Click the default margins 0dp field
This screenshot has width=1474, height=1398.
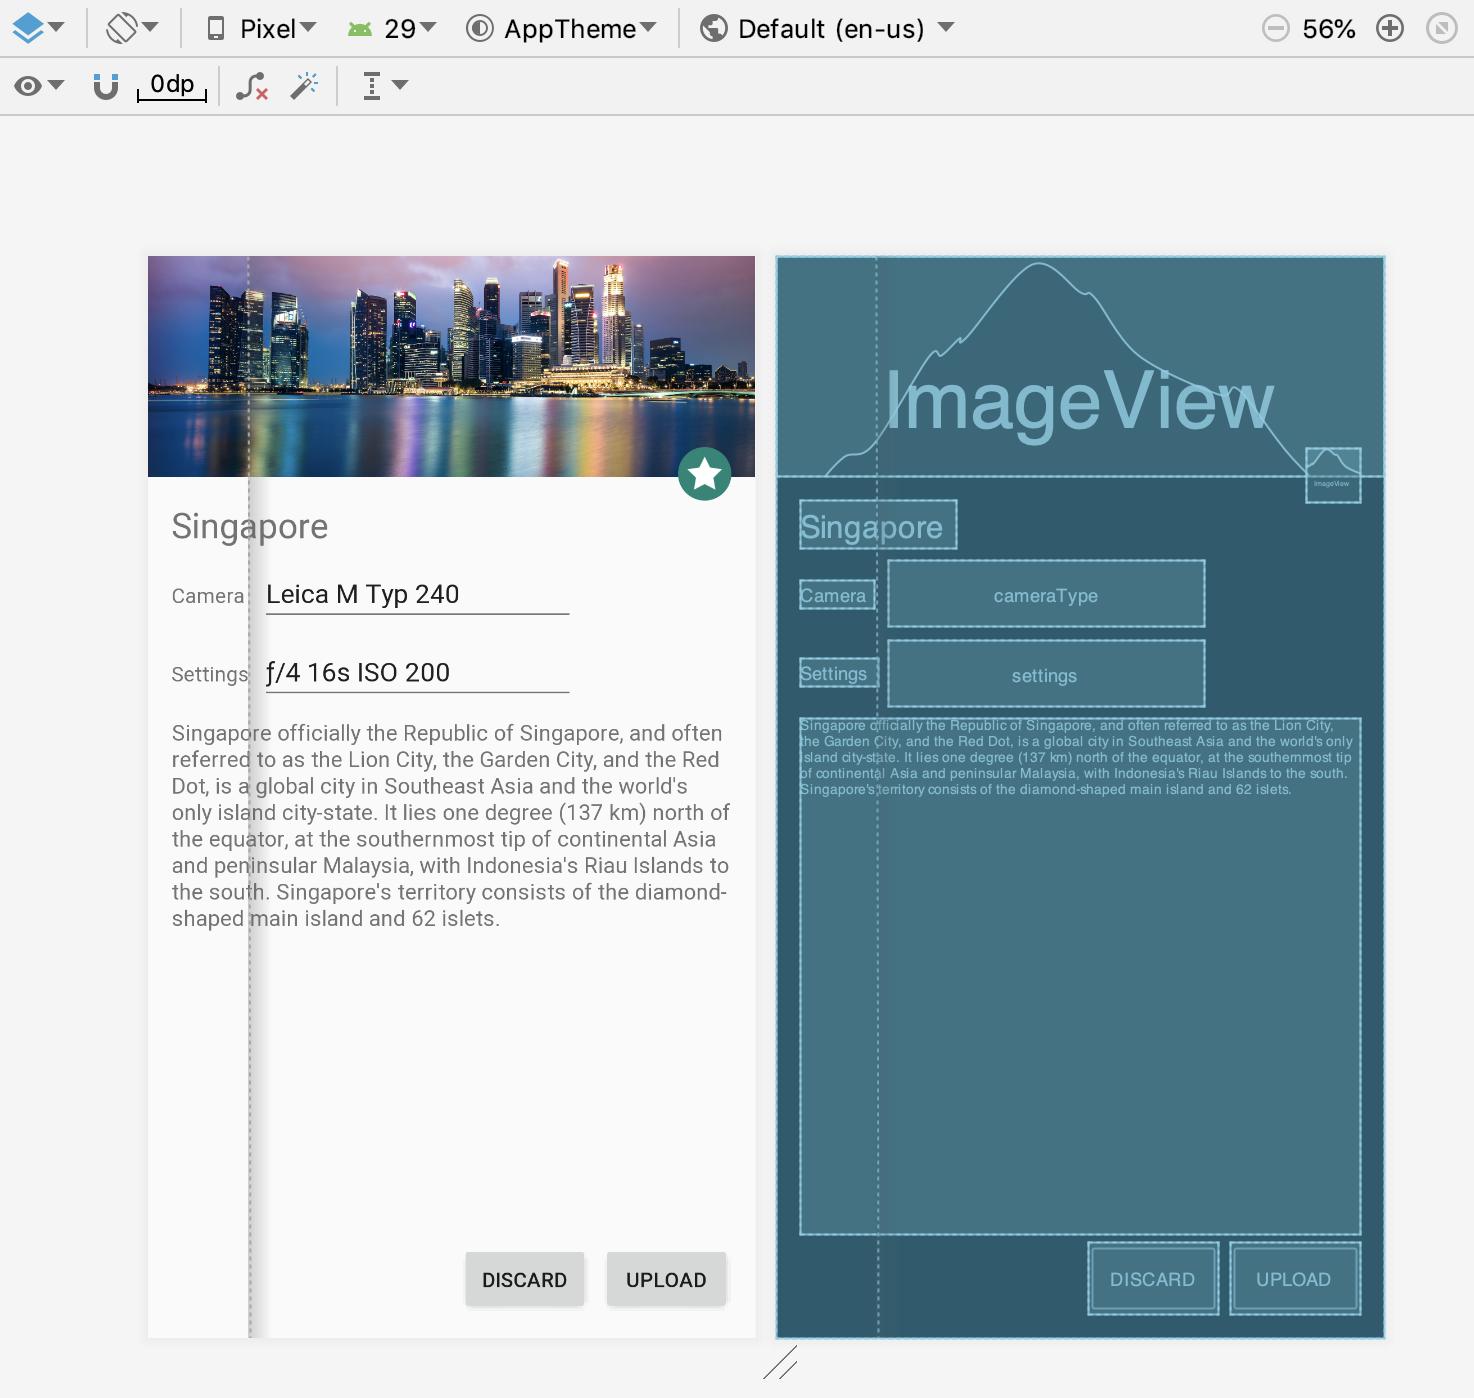(172, 85)
